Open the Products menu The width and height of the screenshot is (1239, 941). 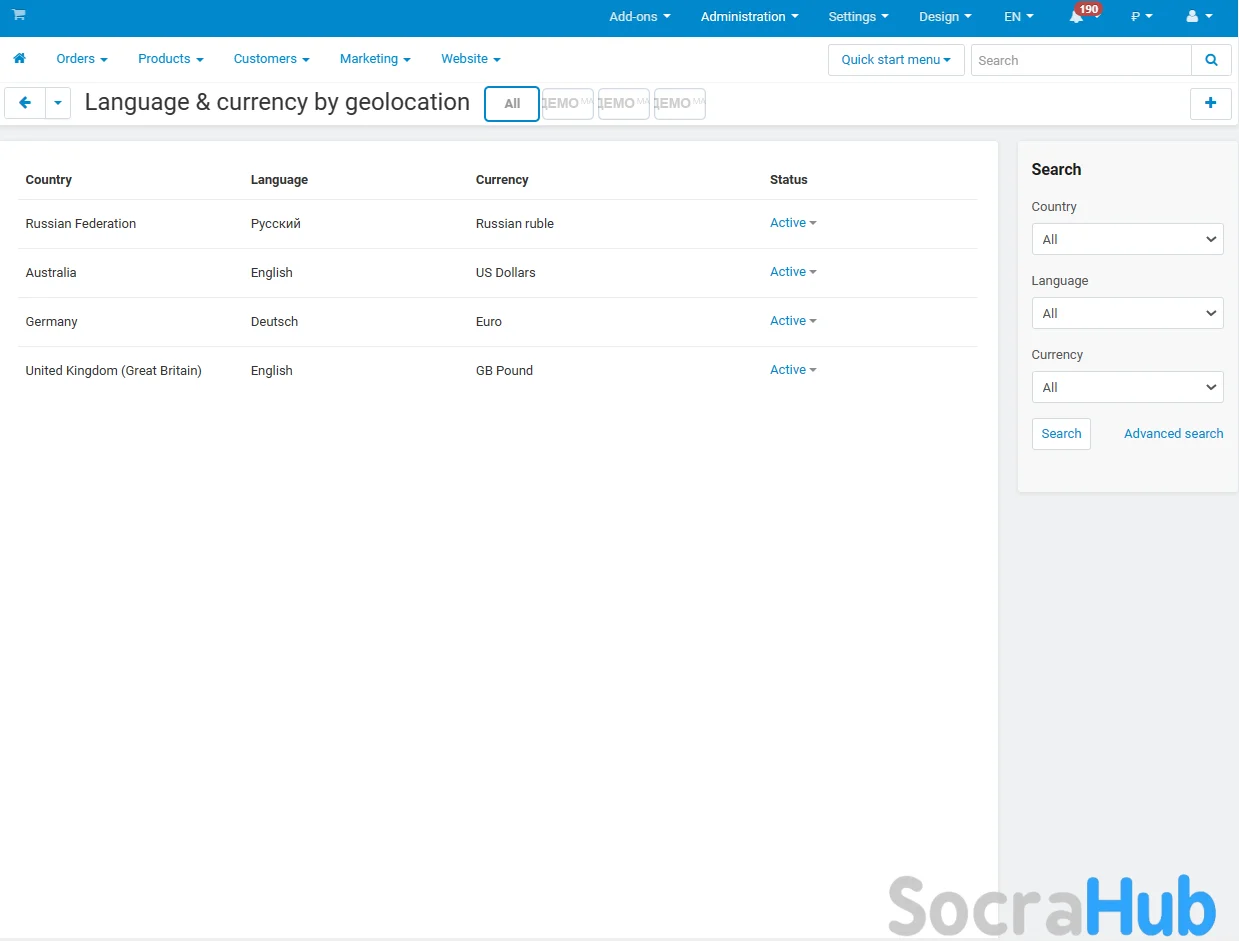[x=170, y=59]
